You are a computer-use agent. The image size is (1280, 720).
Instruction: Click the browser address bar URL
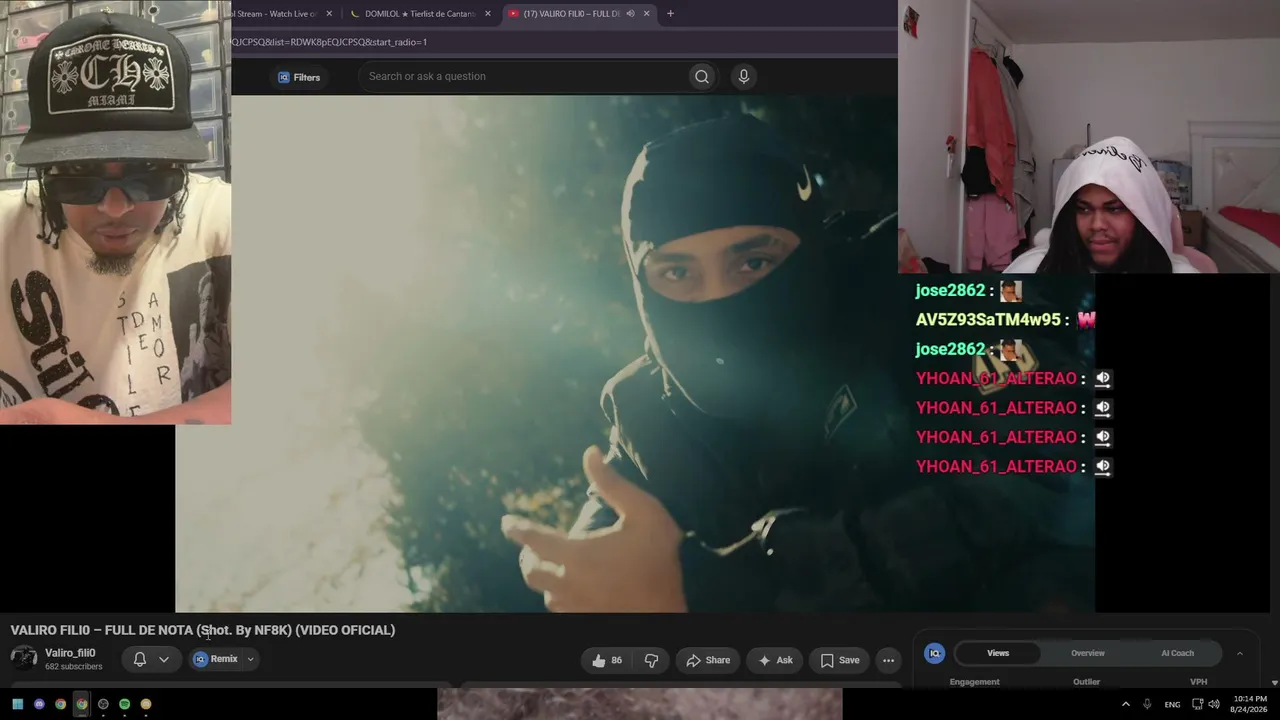click(x=330, y=42)
